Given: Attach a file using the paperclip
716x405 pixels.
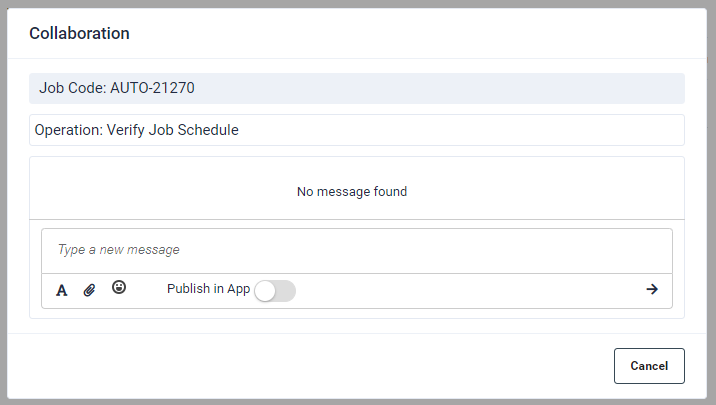Looking at the screenshot, I should (89, 290).
